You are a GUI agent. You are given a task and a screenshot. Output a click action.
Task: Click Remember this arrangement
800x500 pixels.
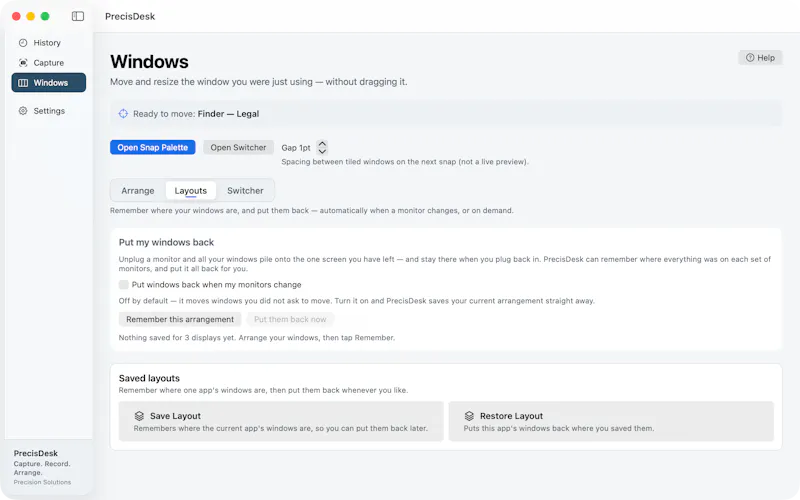(x=180, y=319)
